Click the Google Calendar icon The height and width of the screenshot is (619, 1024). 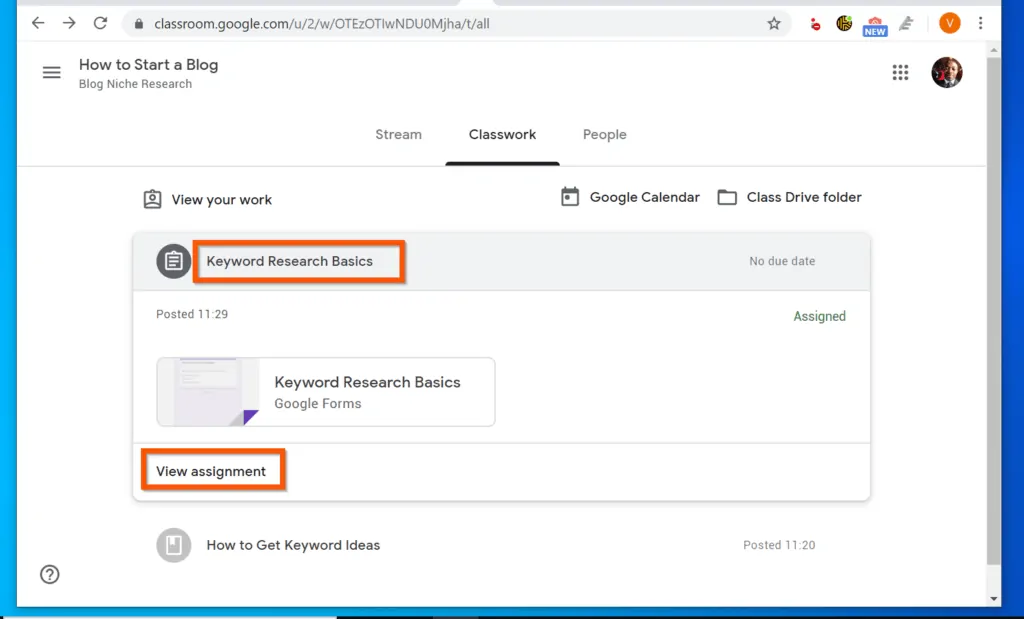(x=570, y=197)
